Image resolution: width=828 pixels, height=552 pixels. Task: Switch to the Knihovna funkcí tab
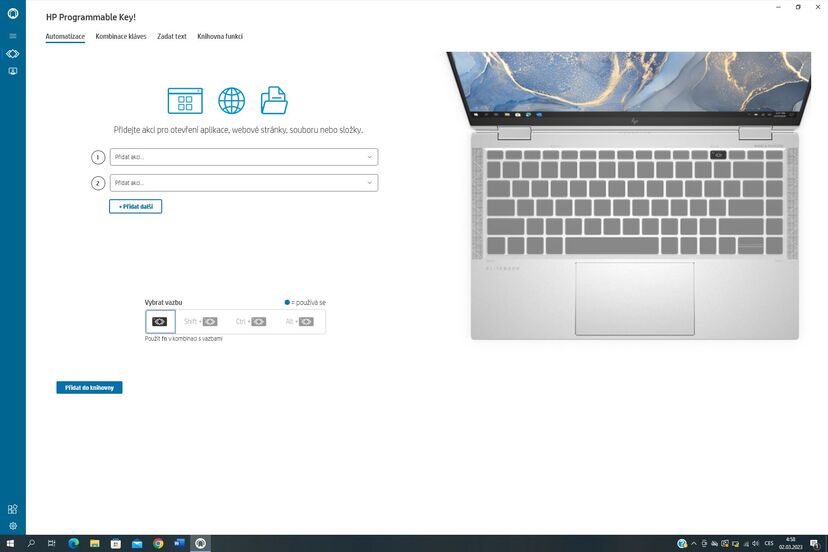220,36
